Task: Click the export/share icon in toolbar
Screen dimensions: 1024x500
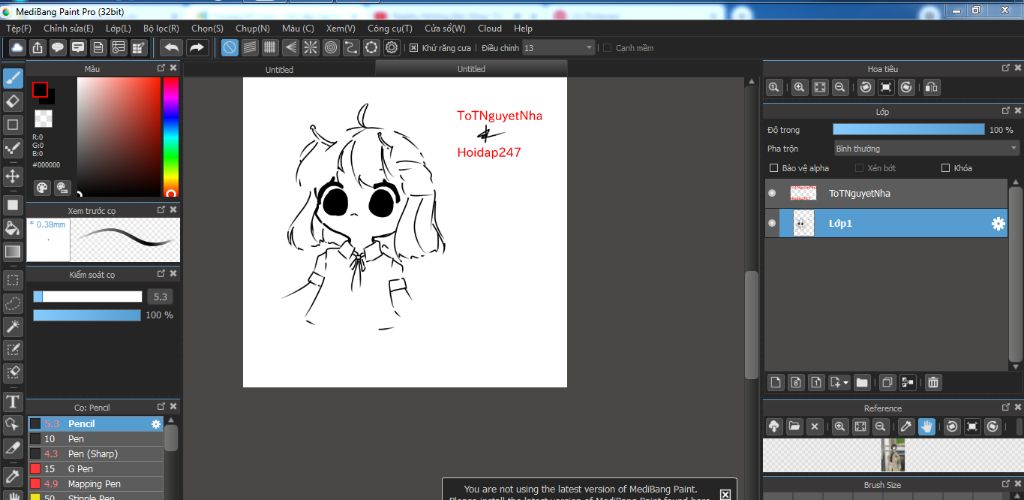Action: (38, 48)
